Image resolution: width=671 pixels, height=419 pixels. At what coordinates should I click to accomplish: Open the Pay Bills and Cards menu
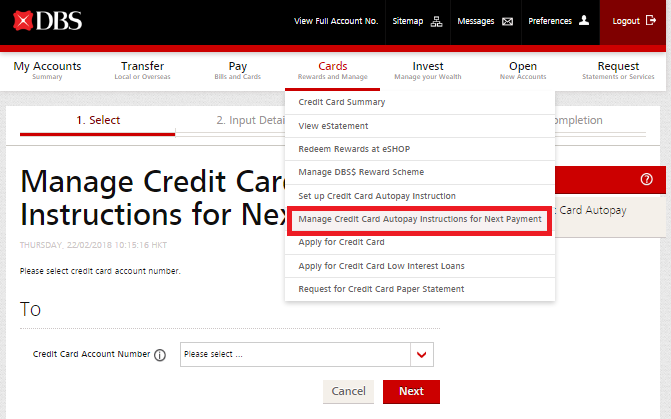point(237,70)
